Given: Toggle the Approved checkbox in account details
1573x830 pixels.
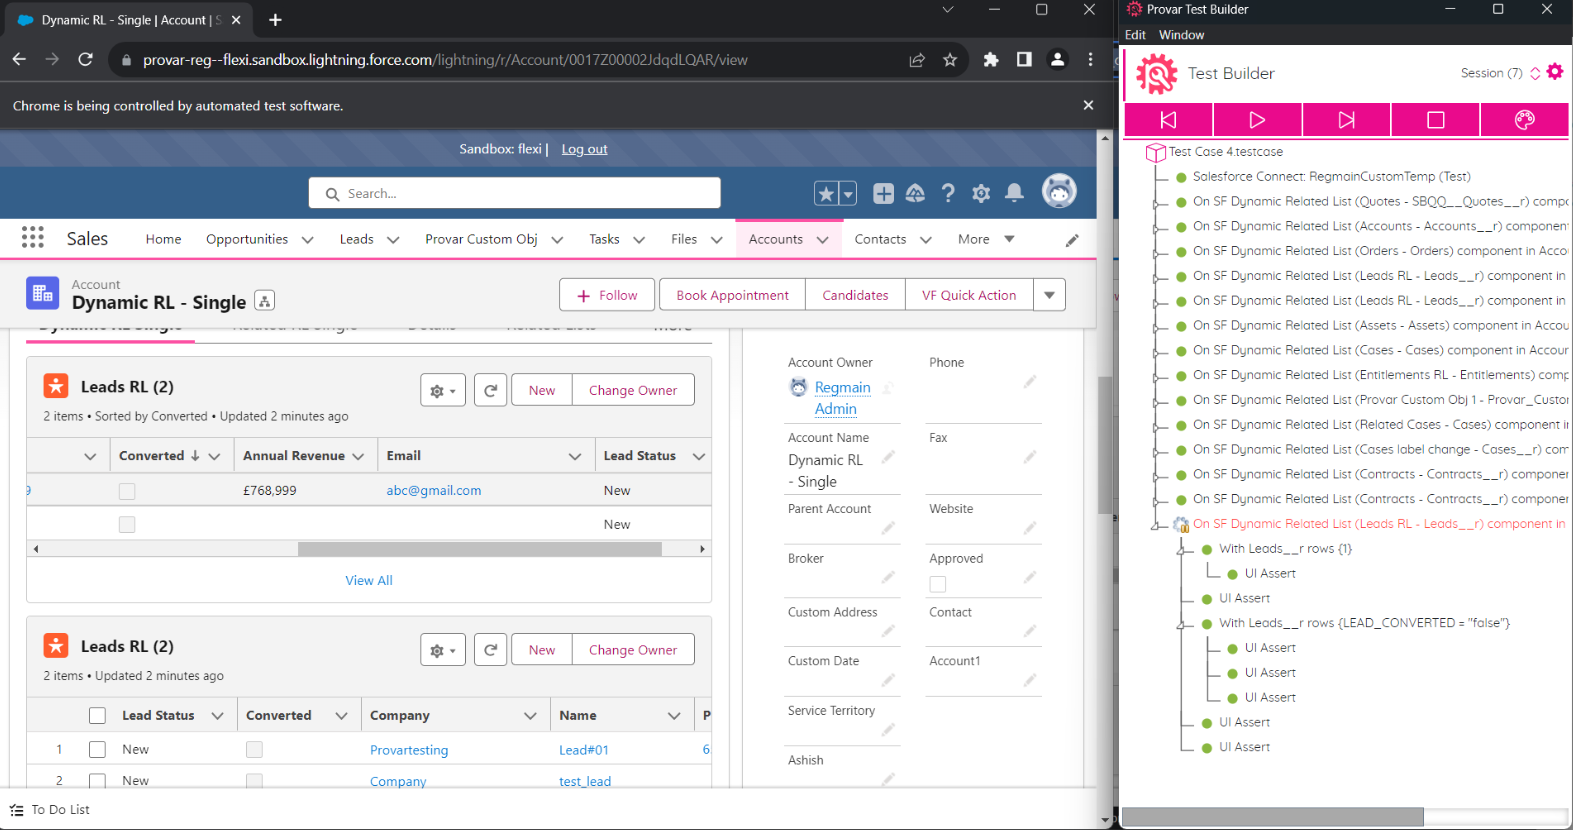Looking at the screenshot, I should coord(938,584).
